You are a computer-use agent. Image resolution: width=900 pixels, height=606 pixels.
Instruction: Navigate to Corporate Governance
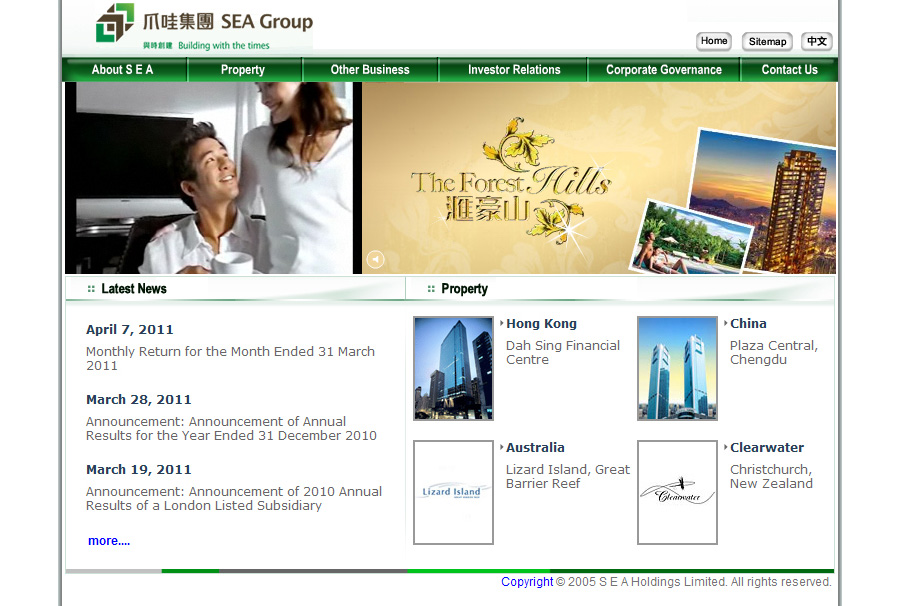[664, 70]
